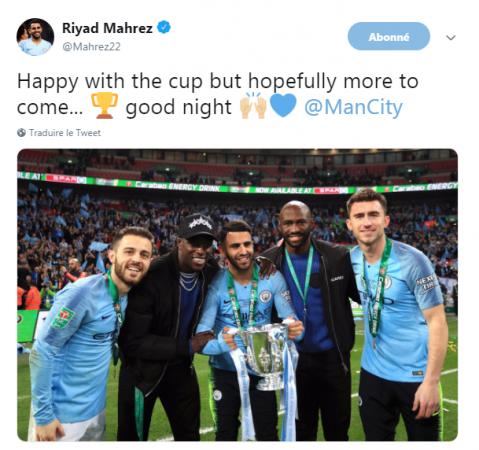This screenshot has height=450, width=479.
Task: Click the club crest on the center player's shirt
Action: pyautogui.click(x=265, y=296)
